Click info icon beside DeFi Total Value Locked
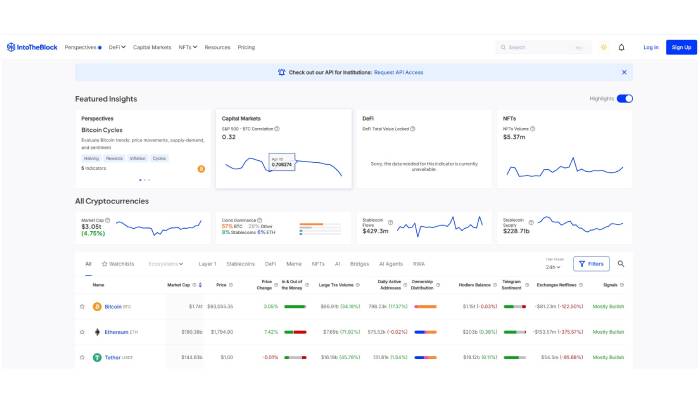Screen dimensions: 700x400 (x=412, y=129)
